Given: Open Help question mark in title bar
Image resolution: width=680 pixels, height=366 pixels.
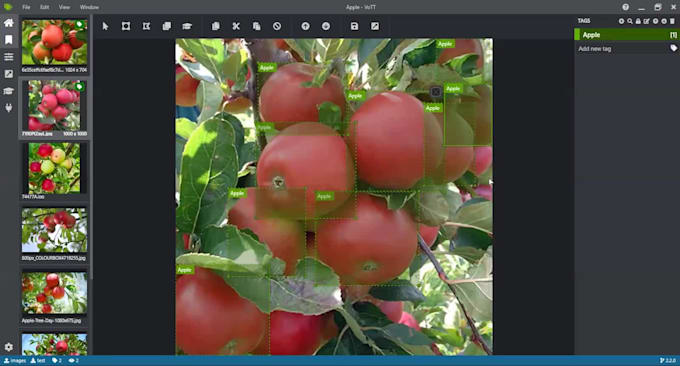Looking at the screenshot, I should 625,7.
